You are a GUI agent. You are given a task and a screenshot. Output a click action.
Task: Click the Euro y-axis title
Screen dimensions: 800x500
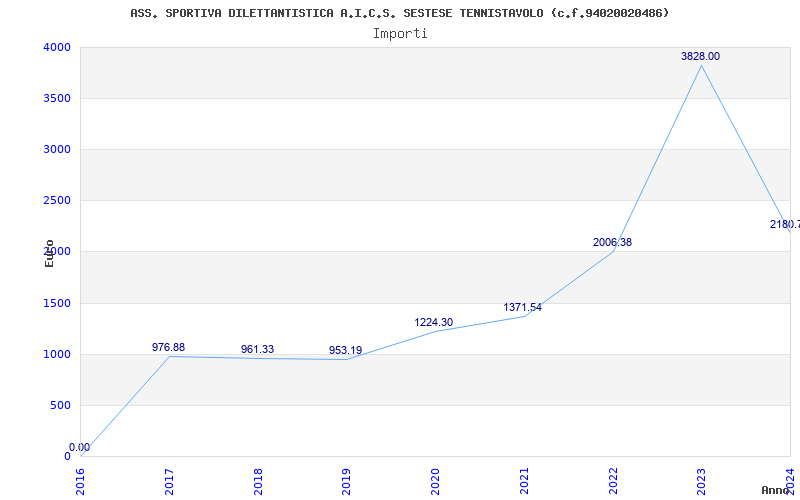click(49, 253)
